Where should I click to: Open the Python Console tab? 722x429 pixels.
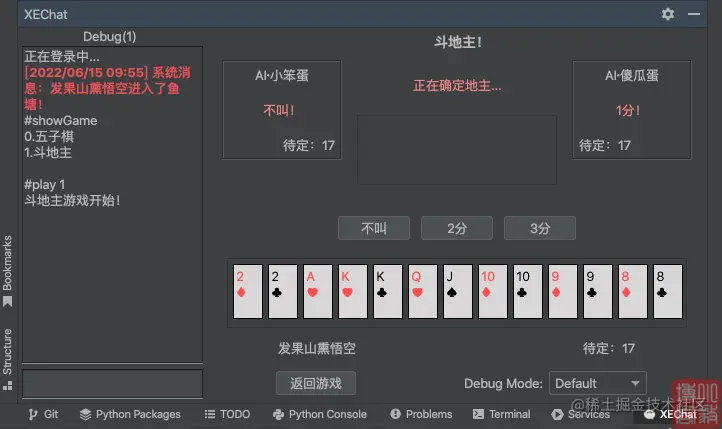coord(320,414)
